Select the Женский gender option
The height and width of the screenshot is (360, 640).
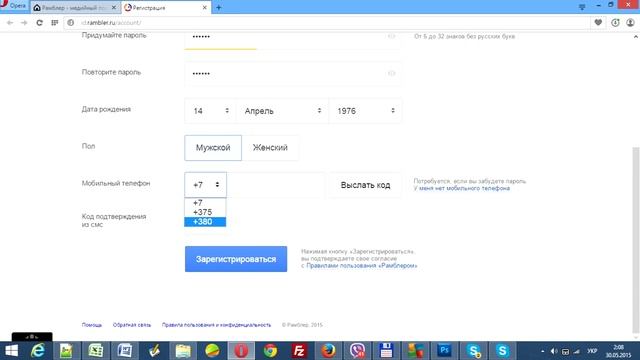pyautogui.click(x=270, y=148)
